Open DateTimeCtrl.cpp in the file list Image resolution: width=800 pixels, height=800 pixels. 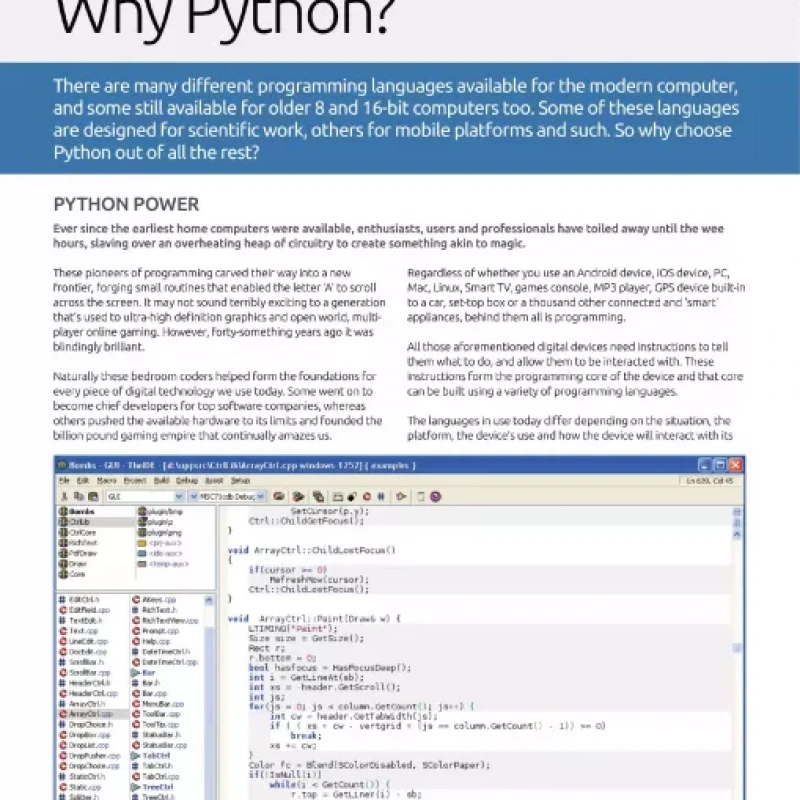coord(164,662)
